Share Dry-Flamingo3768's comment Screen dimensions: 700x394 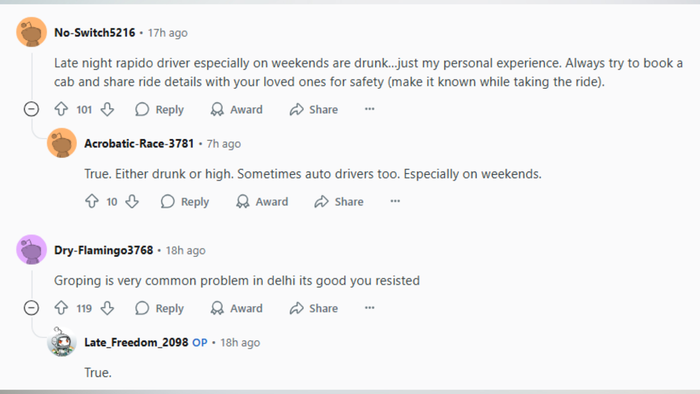click(313, 308)
